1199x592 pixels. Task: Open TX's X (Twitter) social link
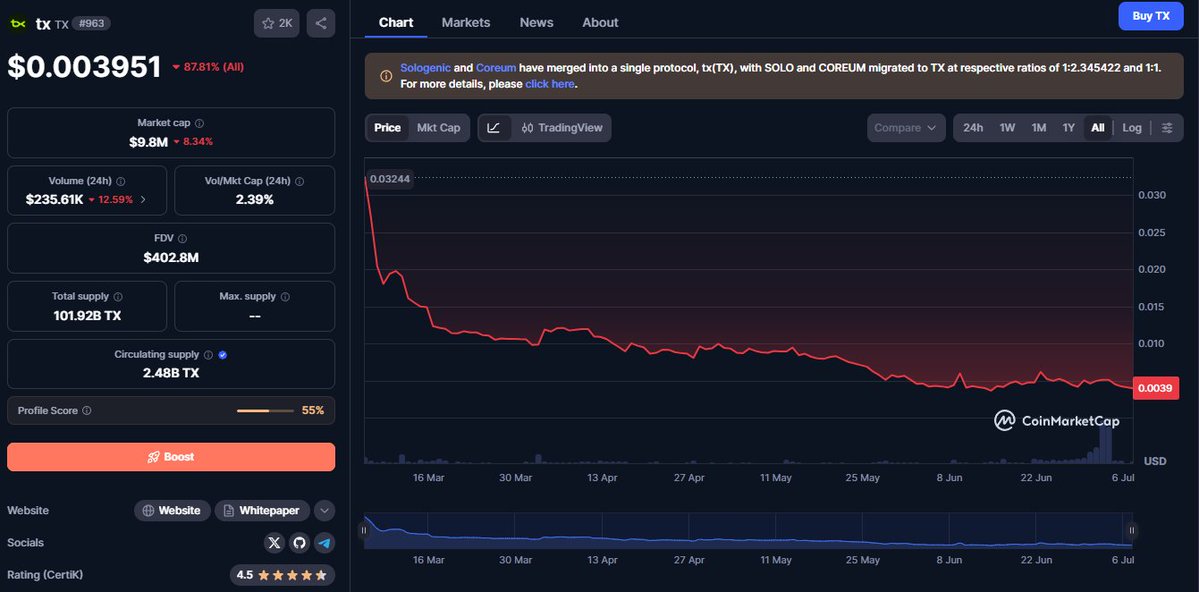(275, 543)
